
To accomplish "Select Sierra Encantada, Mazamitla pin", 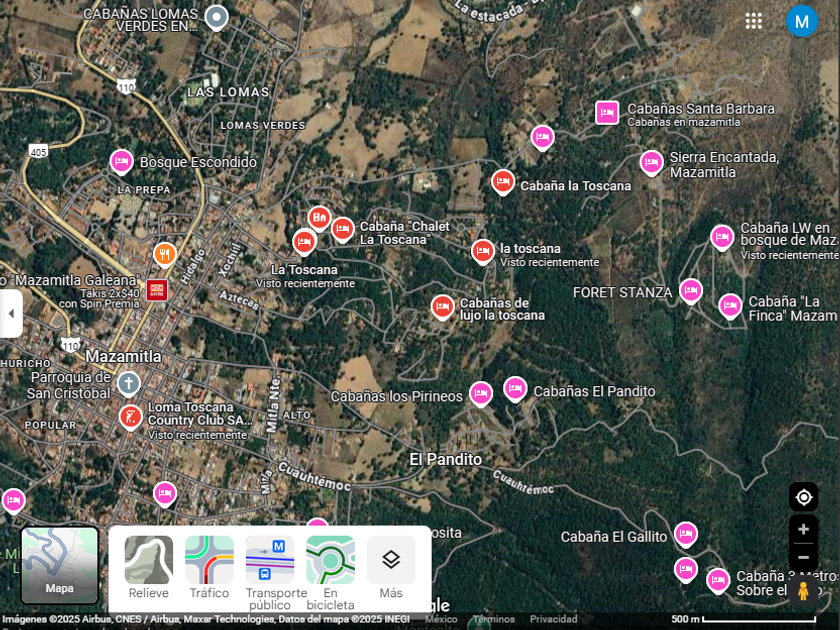I will 651,163.
